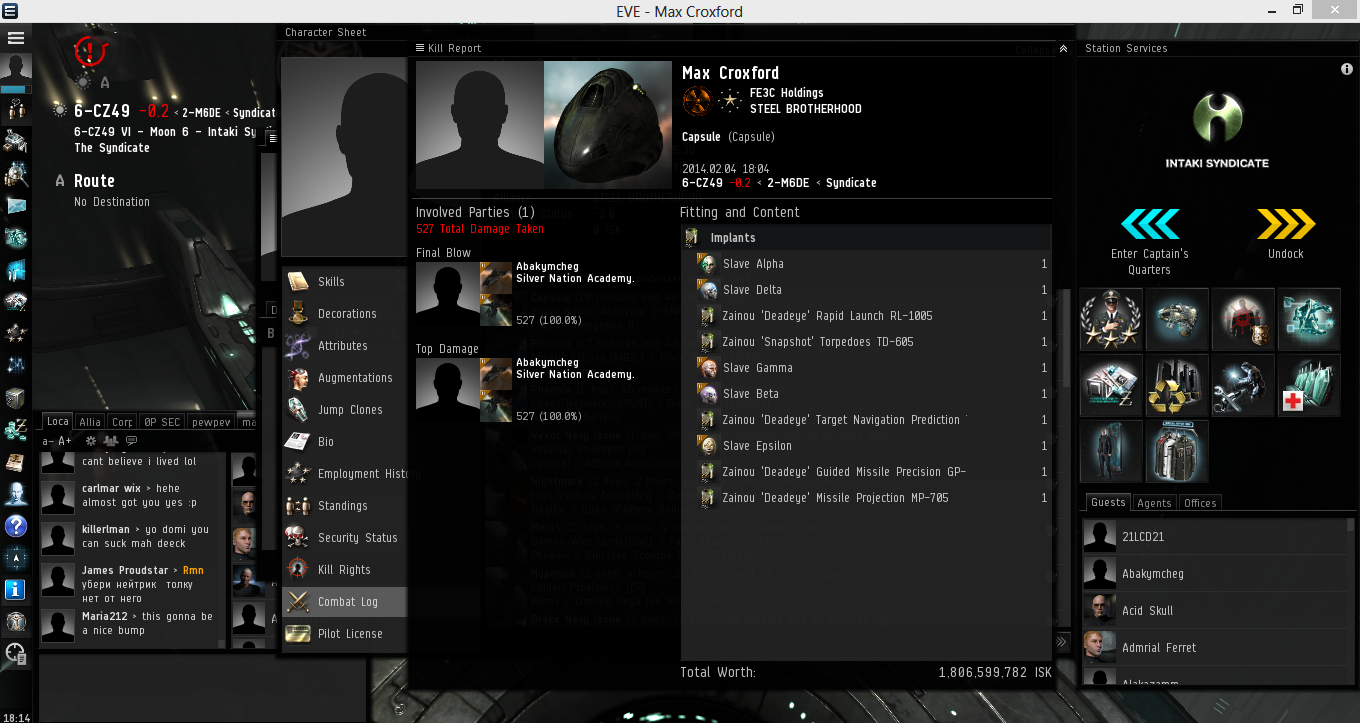This screenshot has width=1360, height=723.
Task: Click the Slave Alpha implant icon
Action: coord(708,264)
